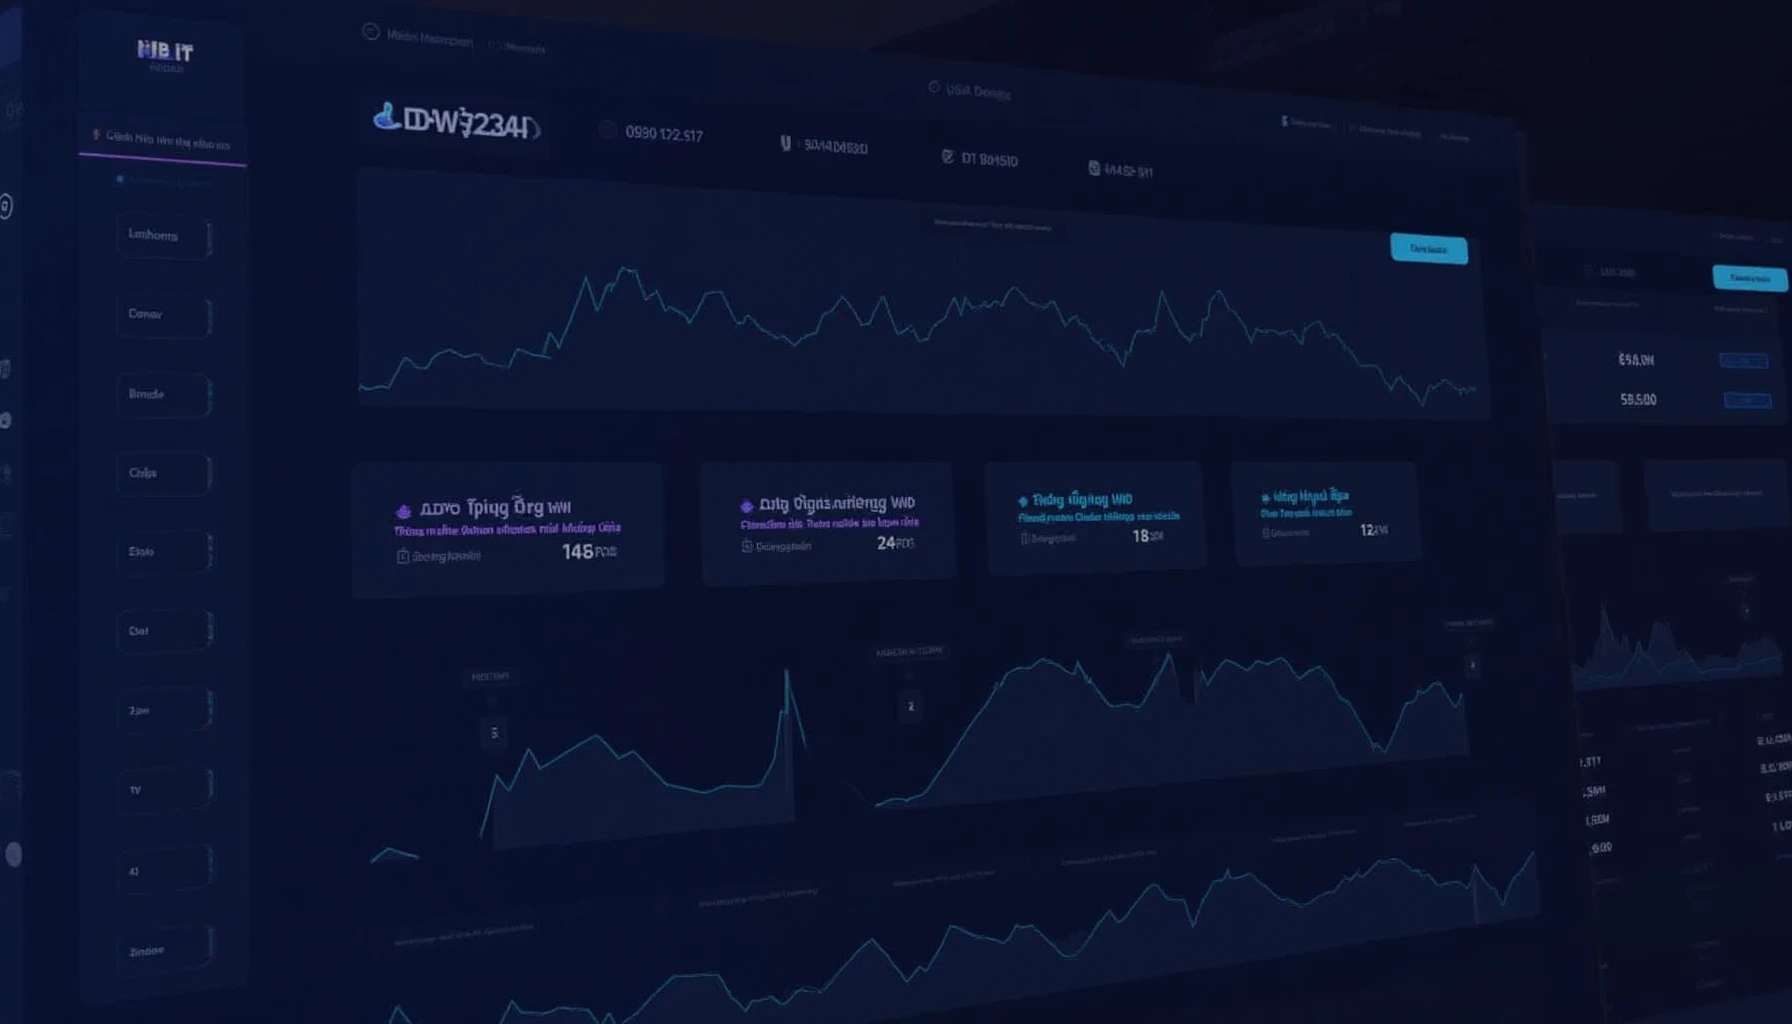Click the 12 value on the fourth card

(1367, 530)
